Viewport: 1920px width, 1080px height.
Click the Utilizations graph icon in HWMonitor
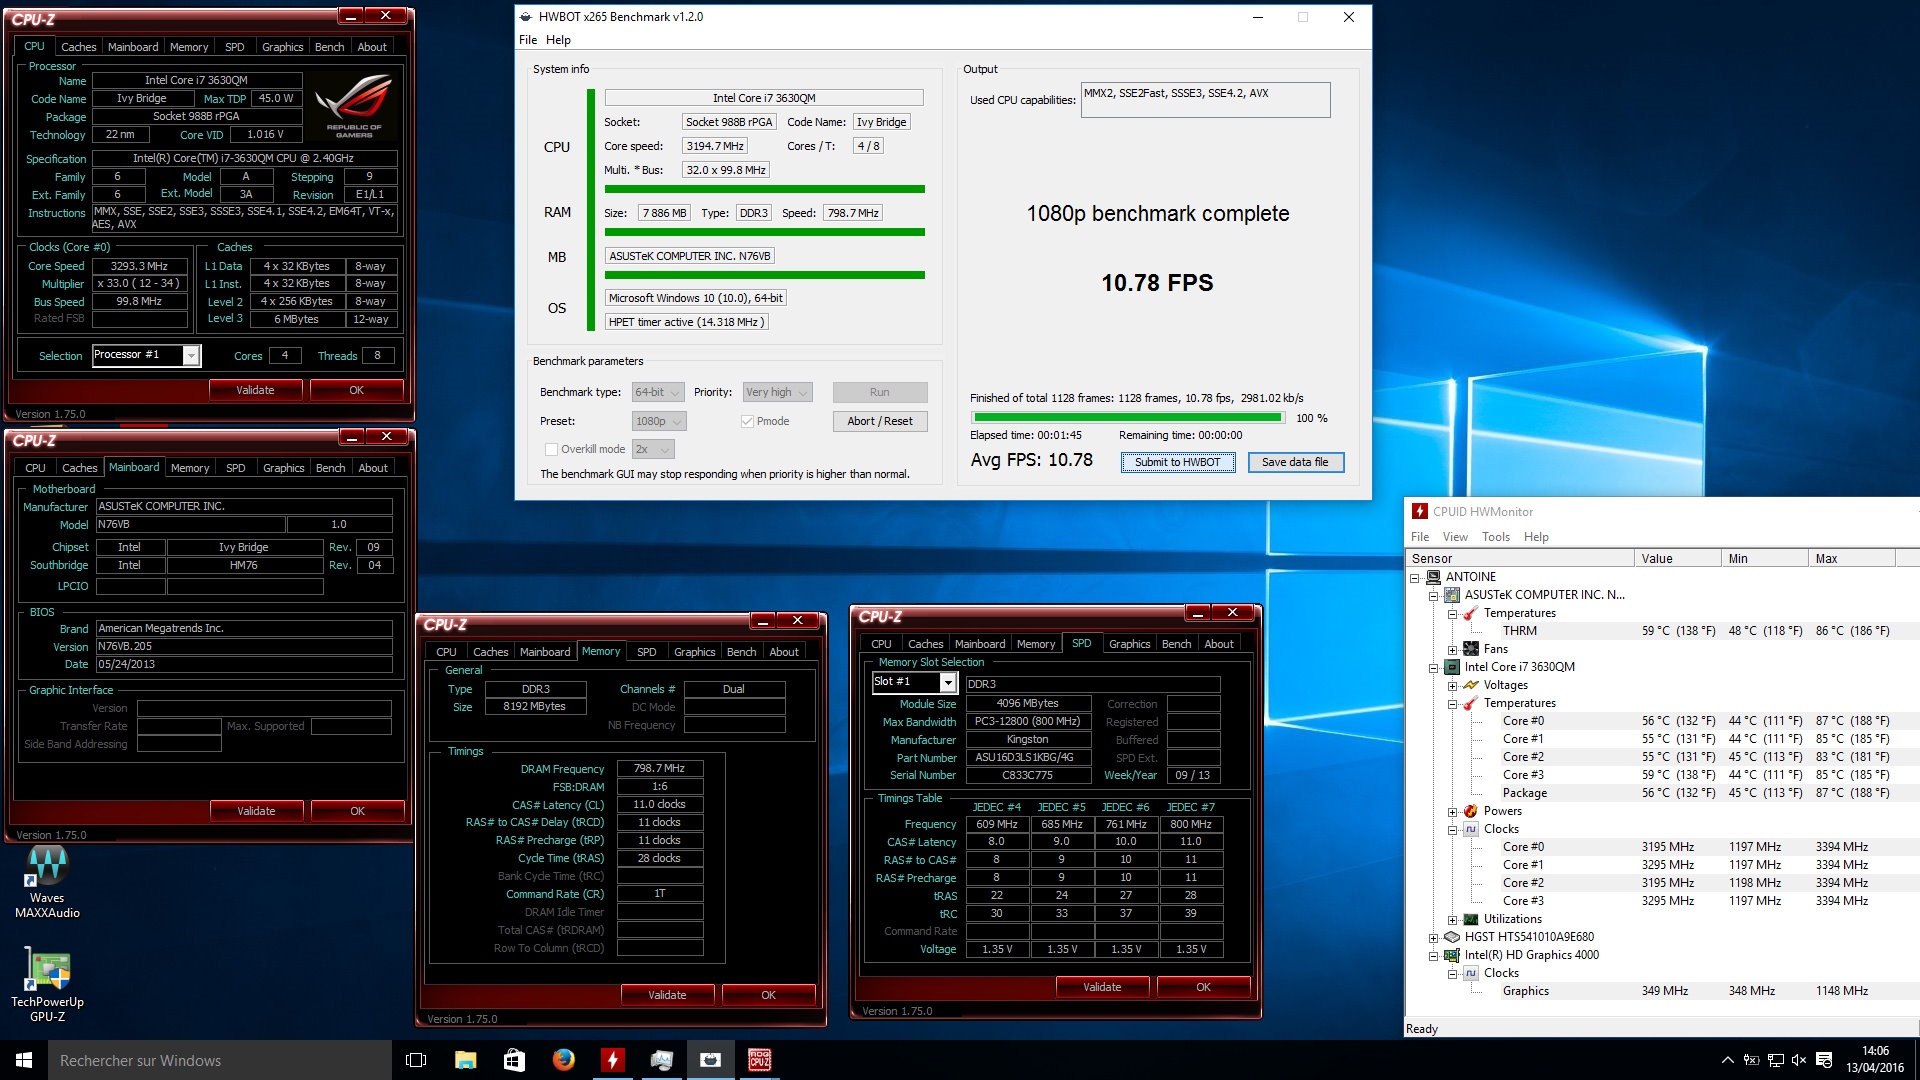coord(1471,919)
